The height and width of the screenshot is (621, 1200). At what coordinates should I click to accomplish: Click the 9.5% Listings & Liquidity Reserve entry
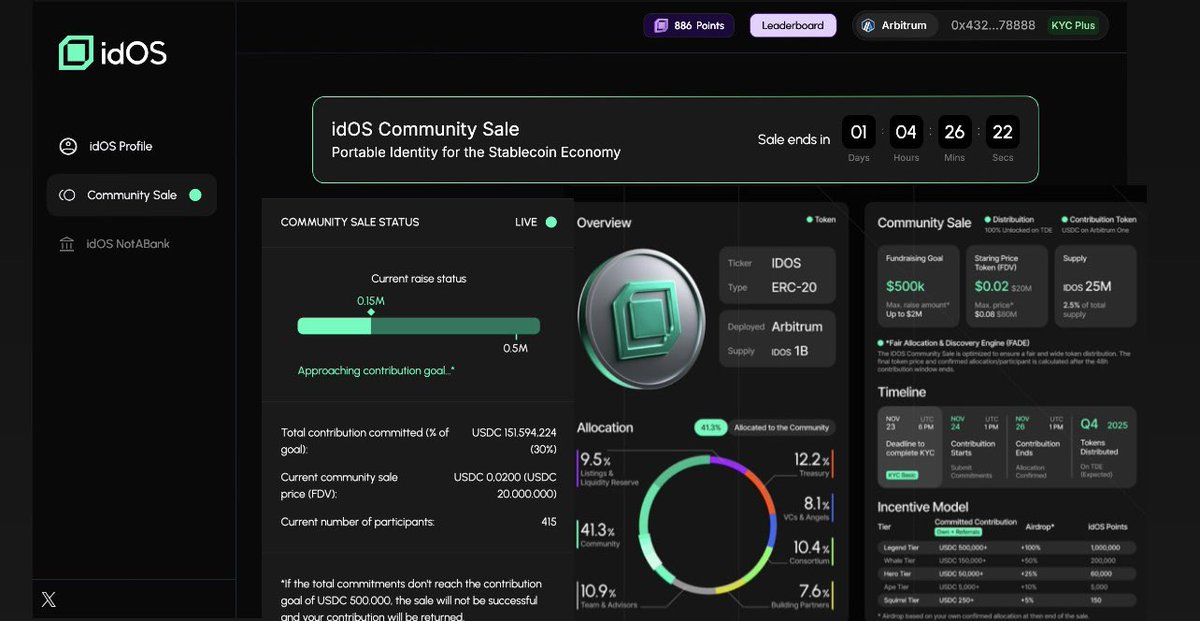click(608, 468)
